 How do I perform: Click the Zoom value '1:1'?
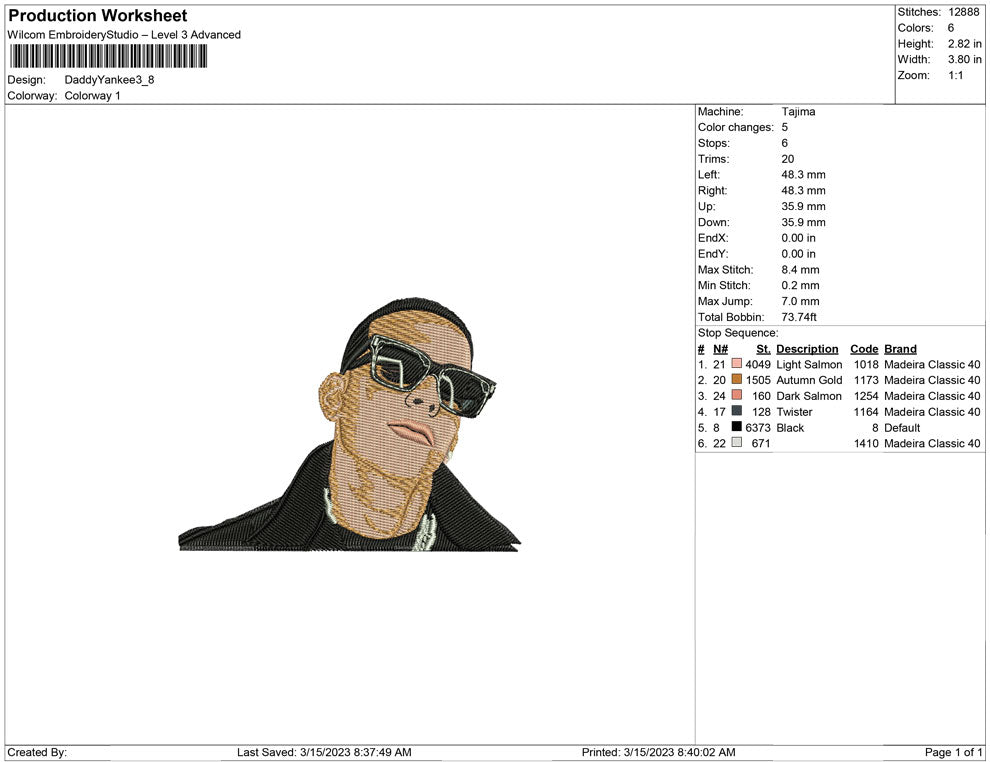pyautogui.click(x=955, y=75)
